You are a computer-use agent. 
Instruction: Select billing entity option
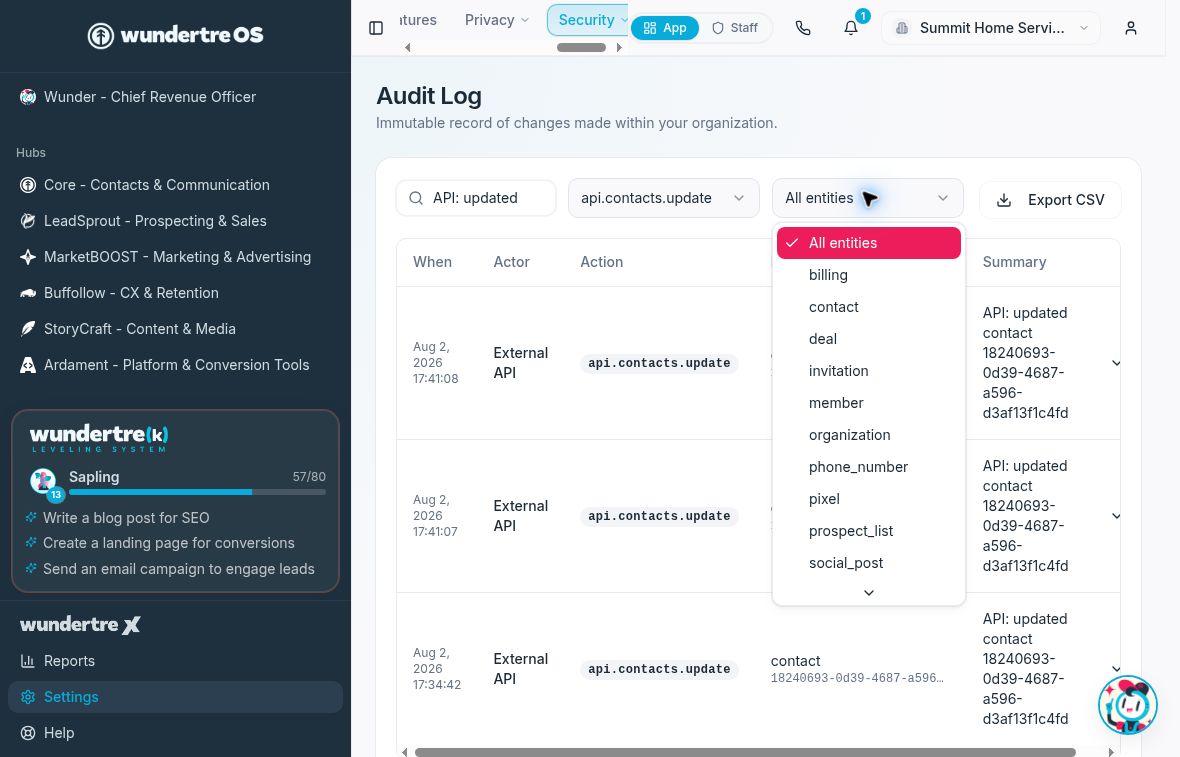(x=868, y=275)
